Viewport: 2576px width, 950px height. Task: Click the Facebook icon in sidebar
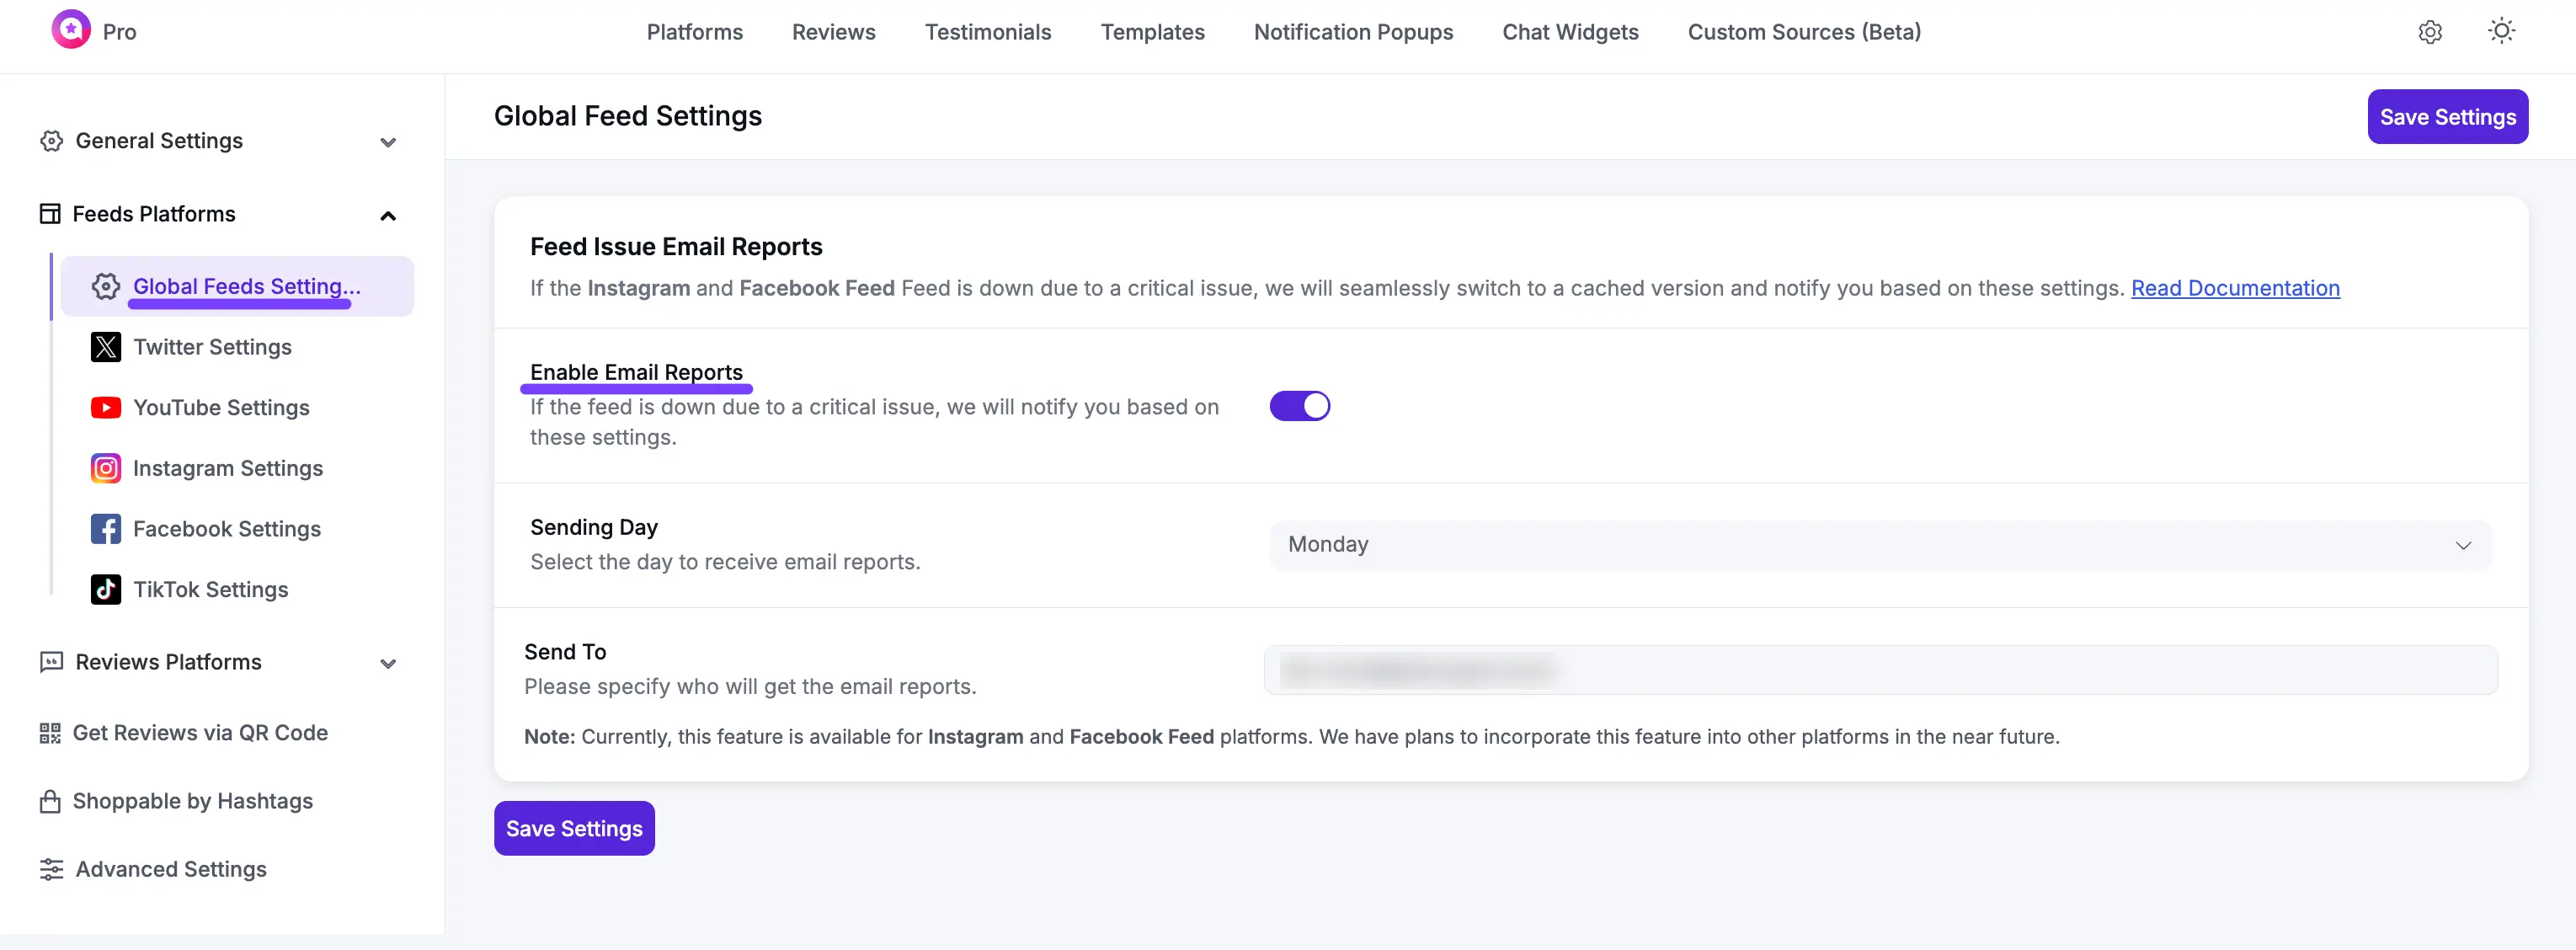pos(106,529)
